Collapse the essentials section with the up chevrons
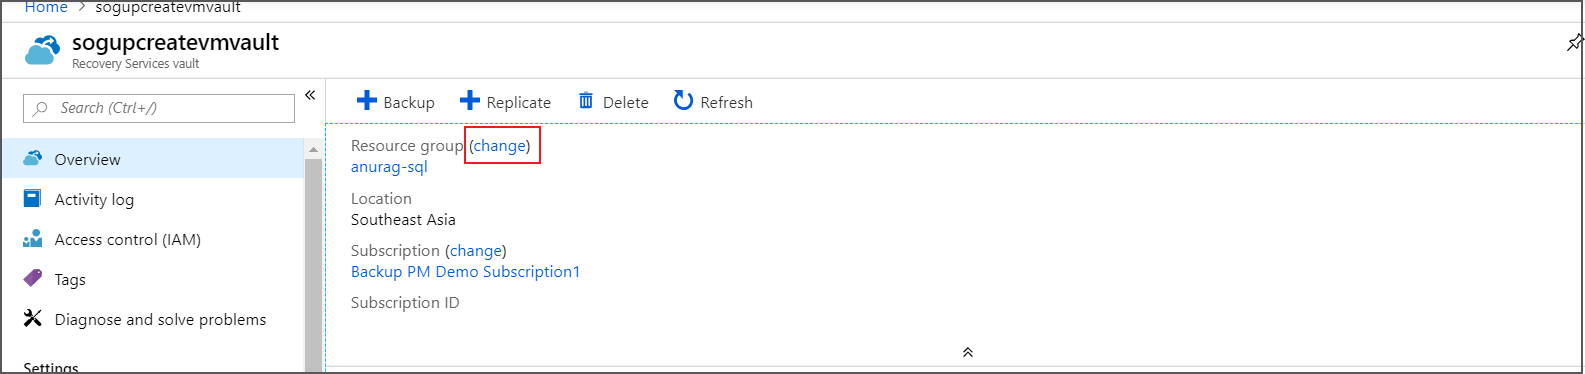The height and width of the screenshot is (374, 1585). (968, 352)
